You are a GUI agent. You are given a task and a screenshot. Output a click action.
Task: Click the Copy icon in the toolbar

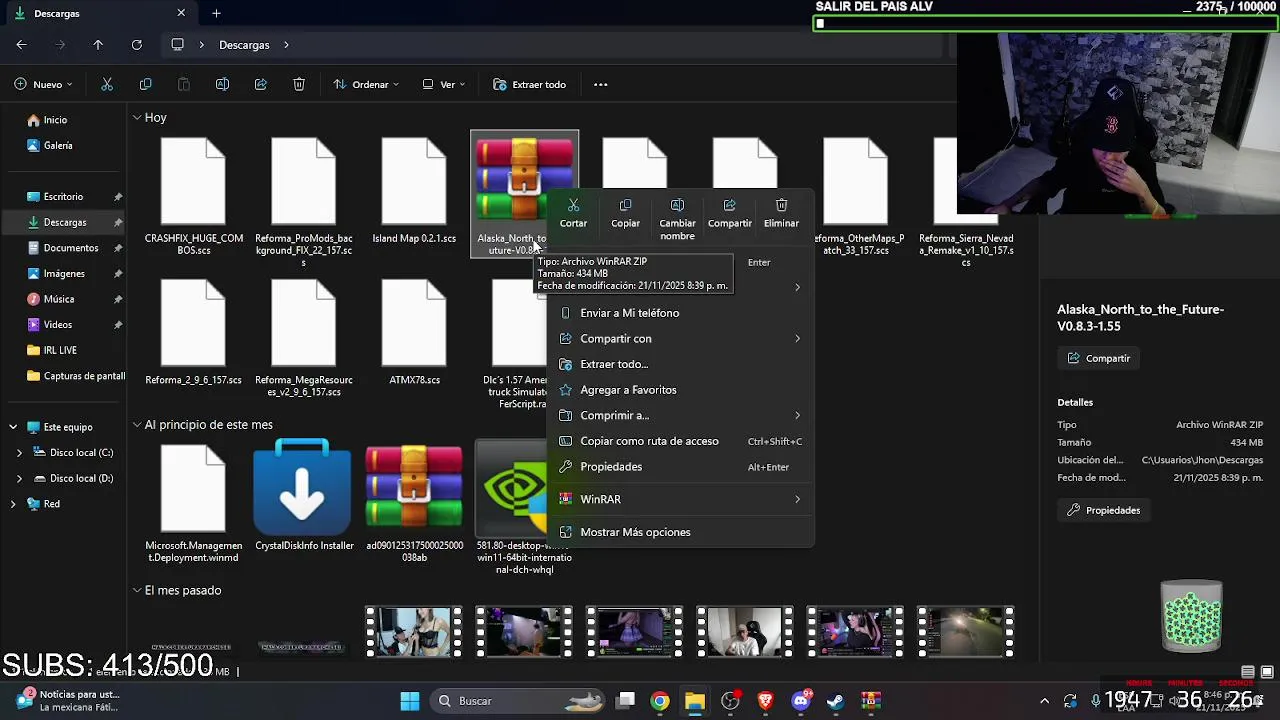[x=146, y=85]
